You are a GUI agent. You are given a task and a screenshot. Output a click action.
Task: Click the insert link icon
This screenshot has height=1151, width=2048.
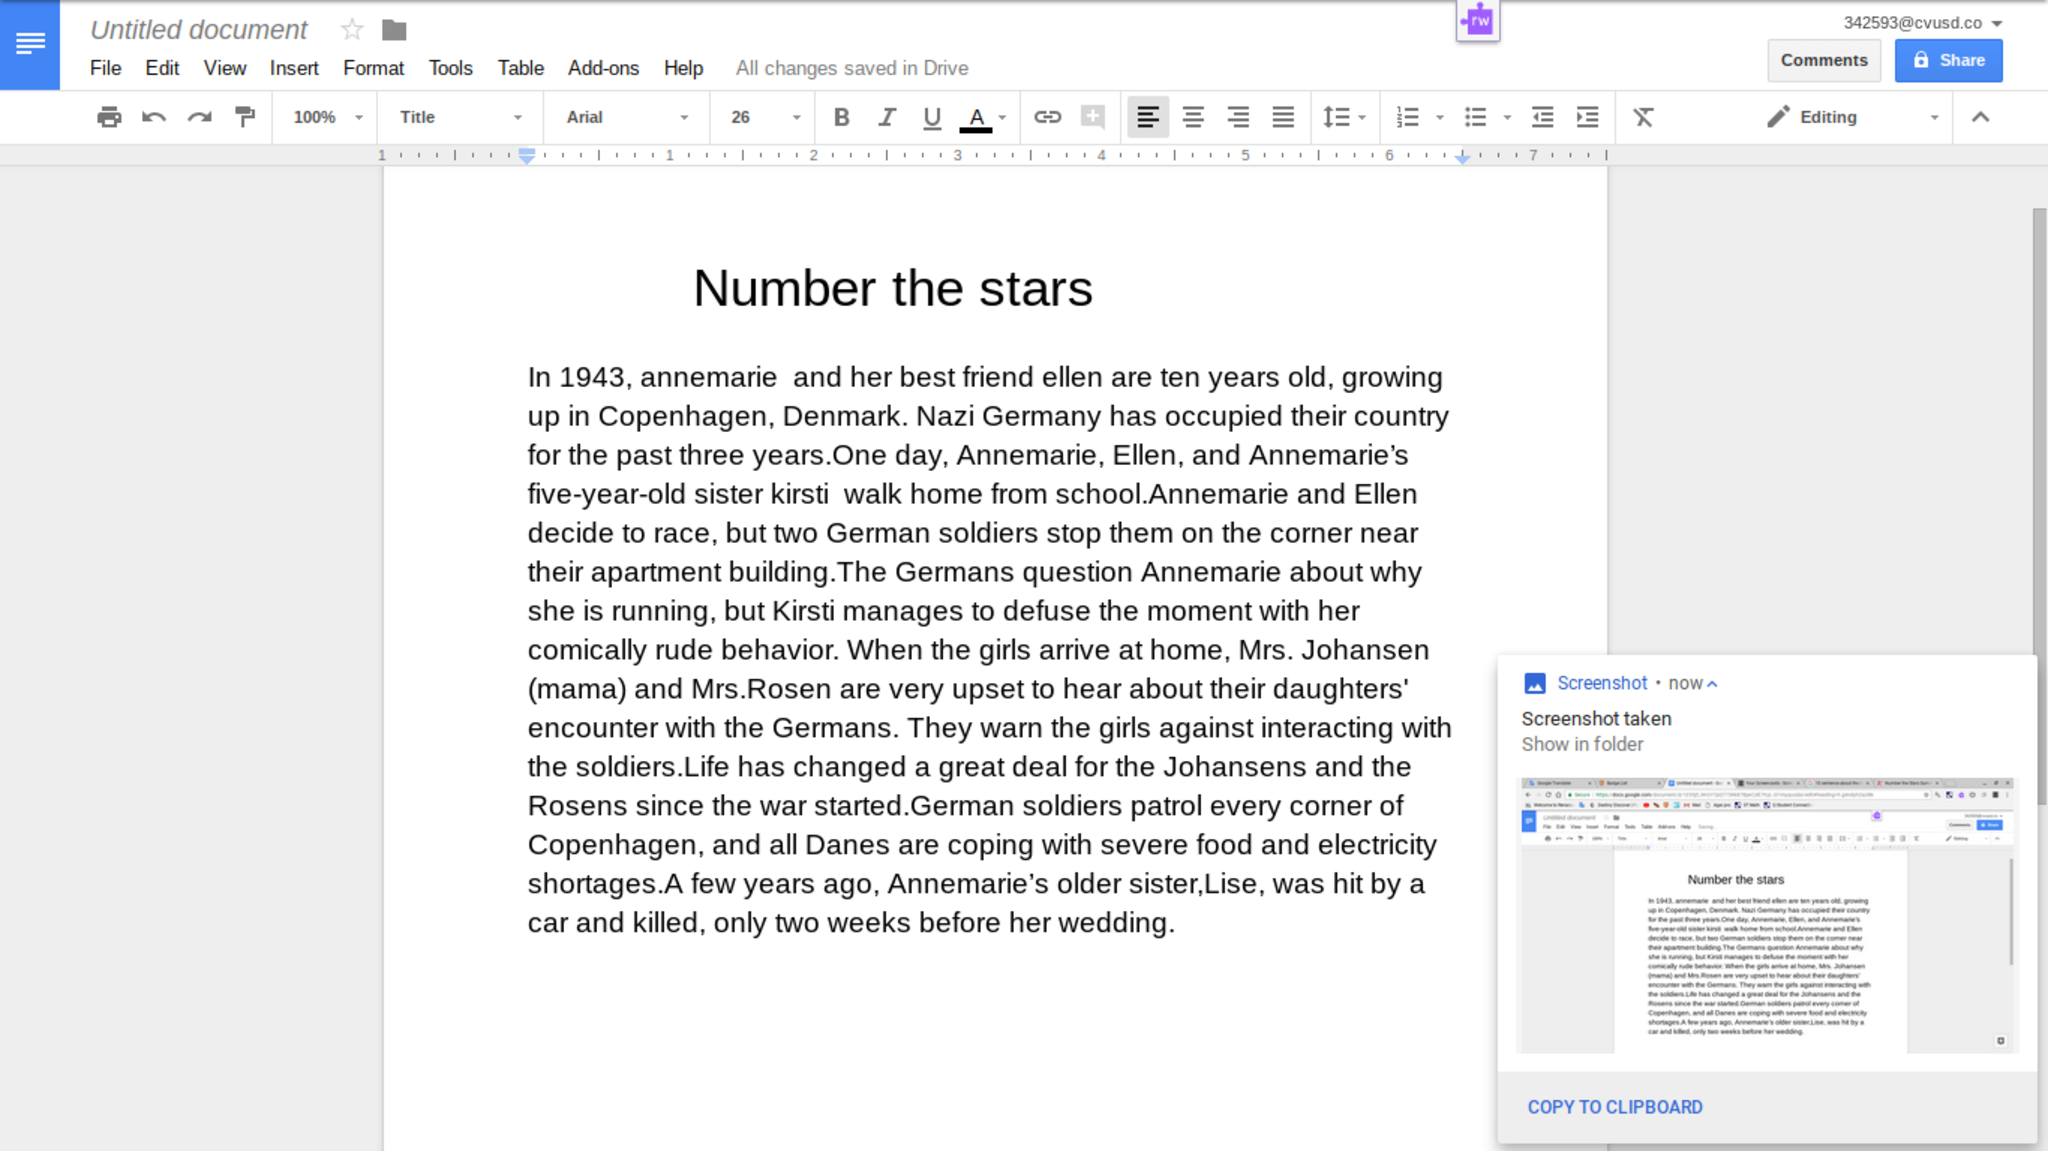point(1047,117)
